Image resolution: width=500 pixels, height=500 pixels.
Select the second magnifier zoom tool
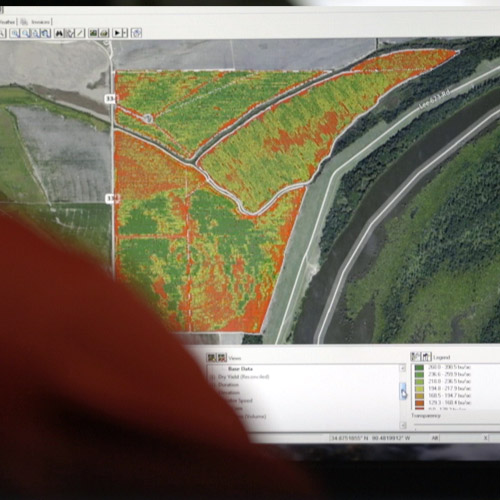click(26, 33)
